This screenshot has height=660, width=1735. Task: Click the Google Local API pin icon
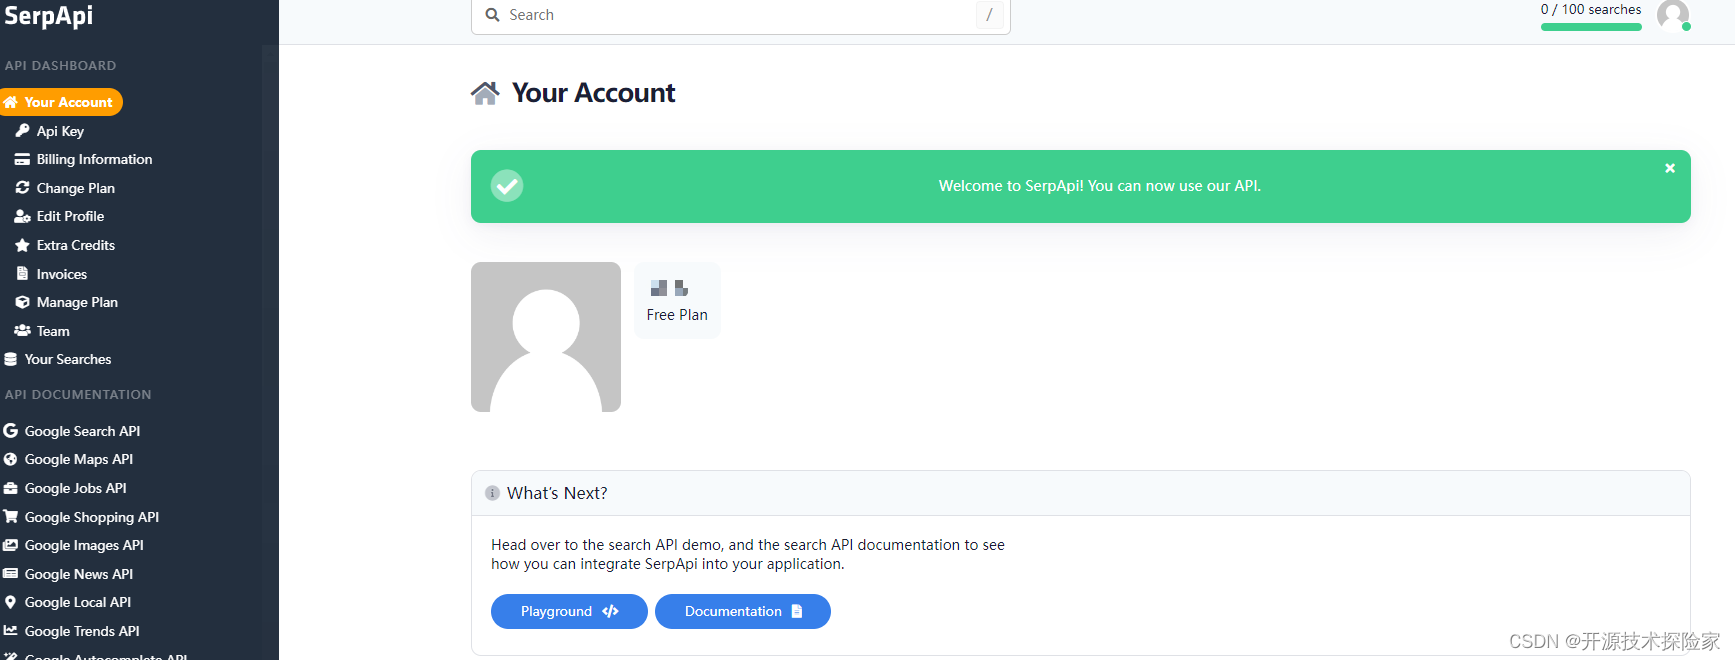pos(11,602)
